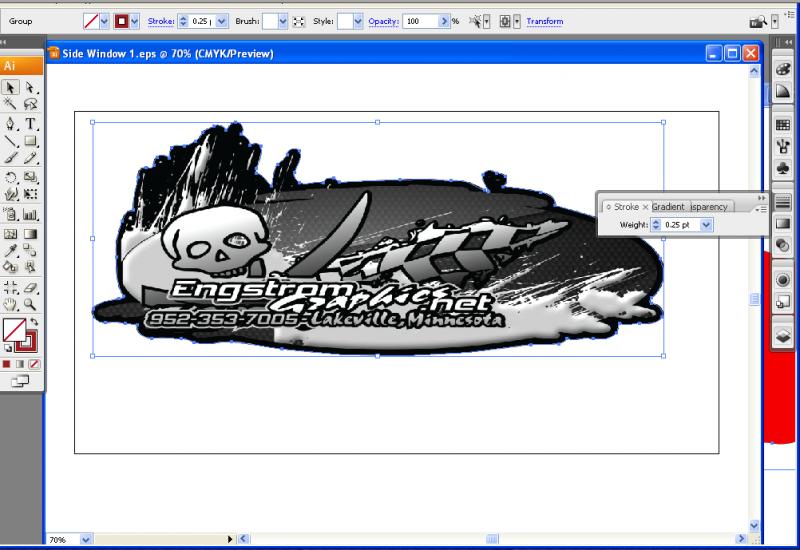Expand the Style dropdown
800x550 pixels.
[x=358, y=21]
